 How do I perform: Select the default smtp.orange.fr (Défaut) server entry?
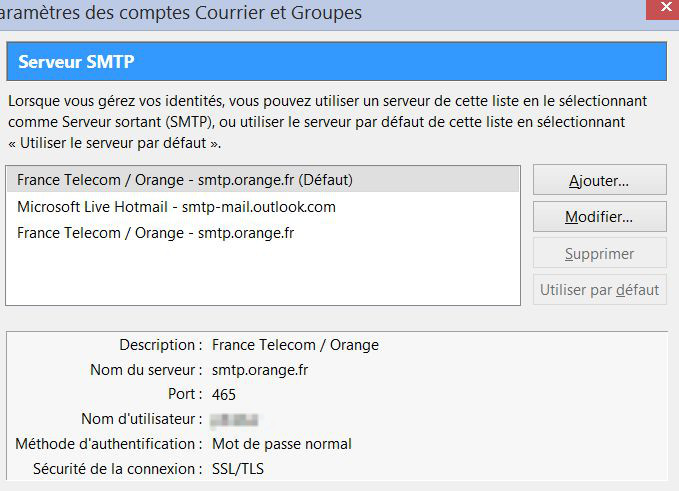point(186,180)
